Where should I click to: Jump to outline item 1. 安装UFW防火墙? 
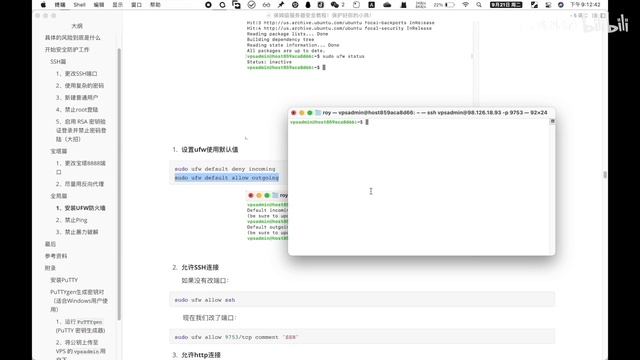[81, 208]
